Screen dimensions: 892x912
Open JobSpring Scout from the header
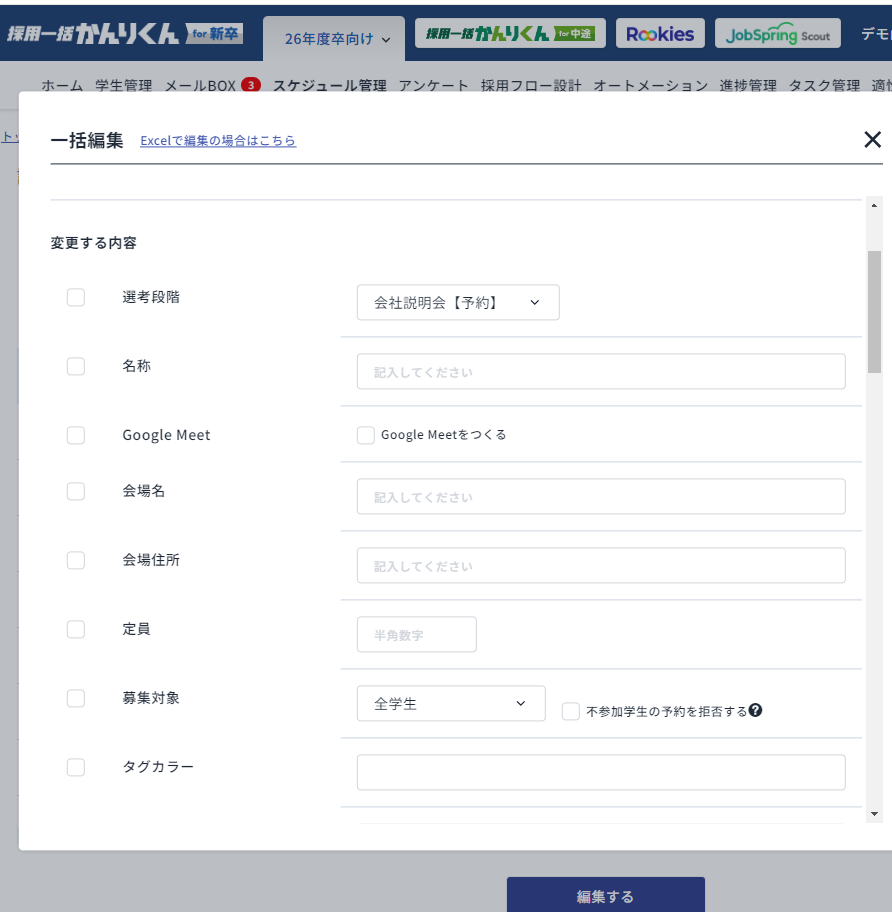coord(778,32)
